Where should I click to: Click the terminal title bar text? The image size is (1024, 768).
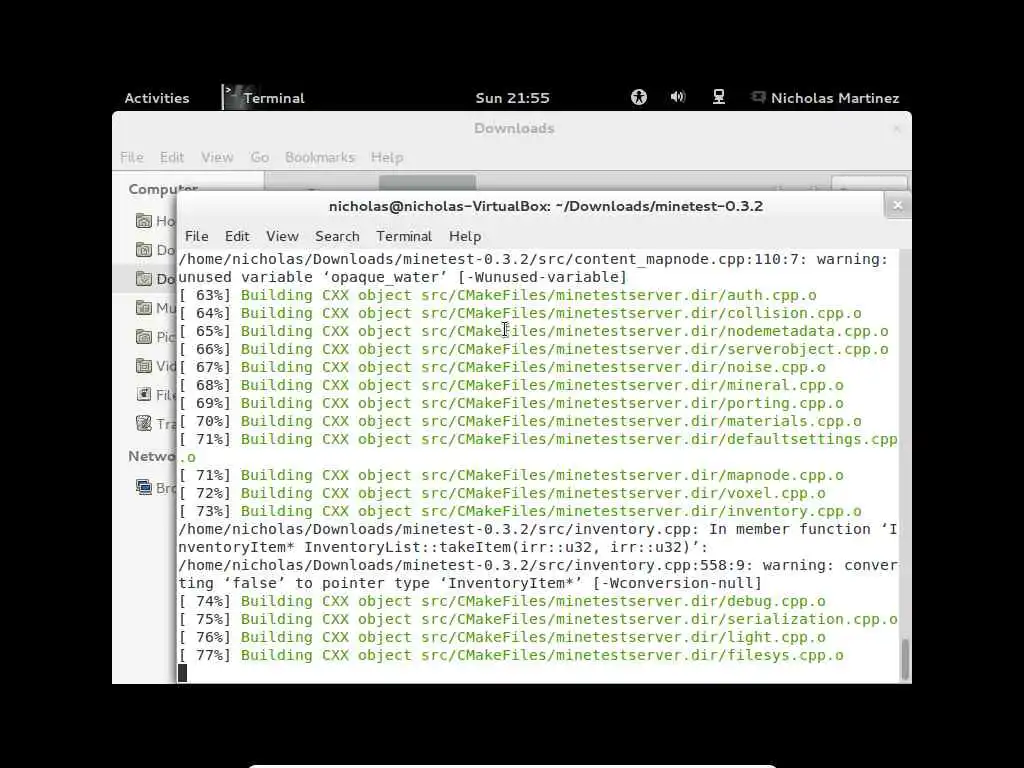coord(546,206)
